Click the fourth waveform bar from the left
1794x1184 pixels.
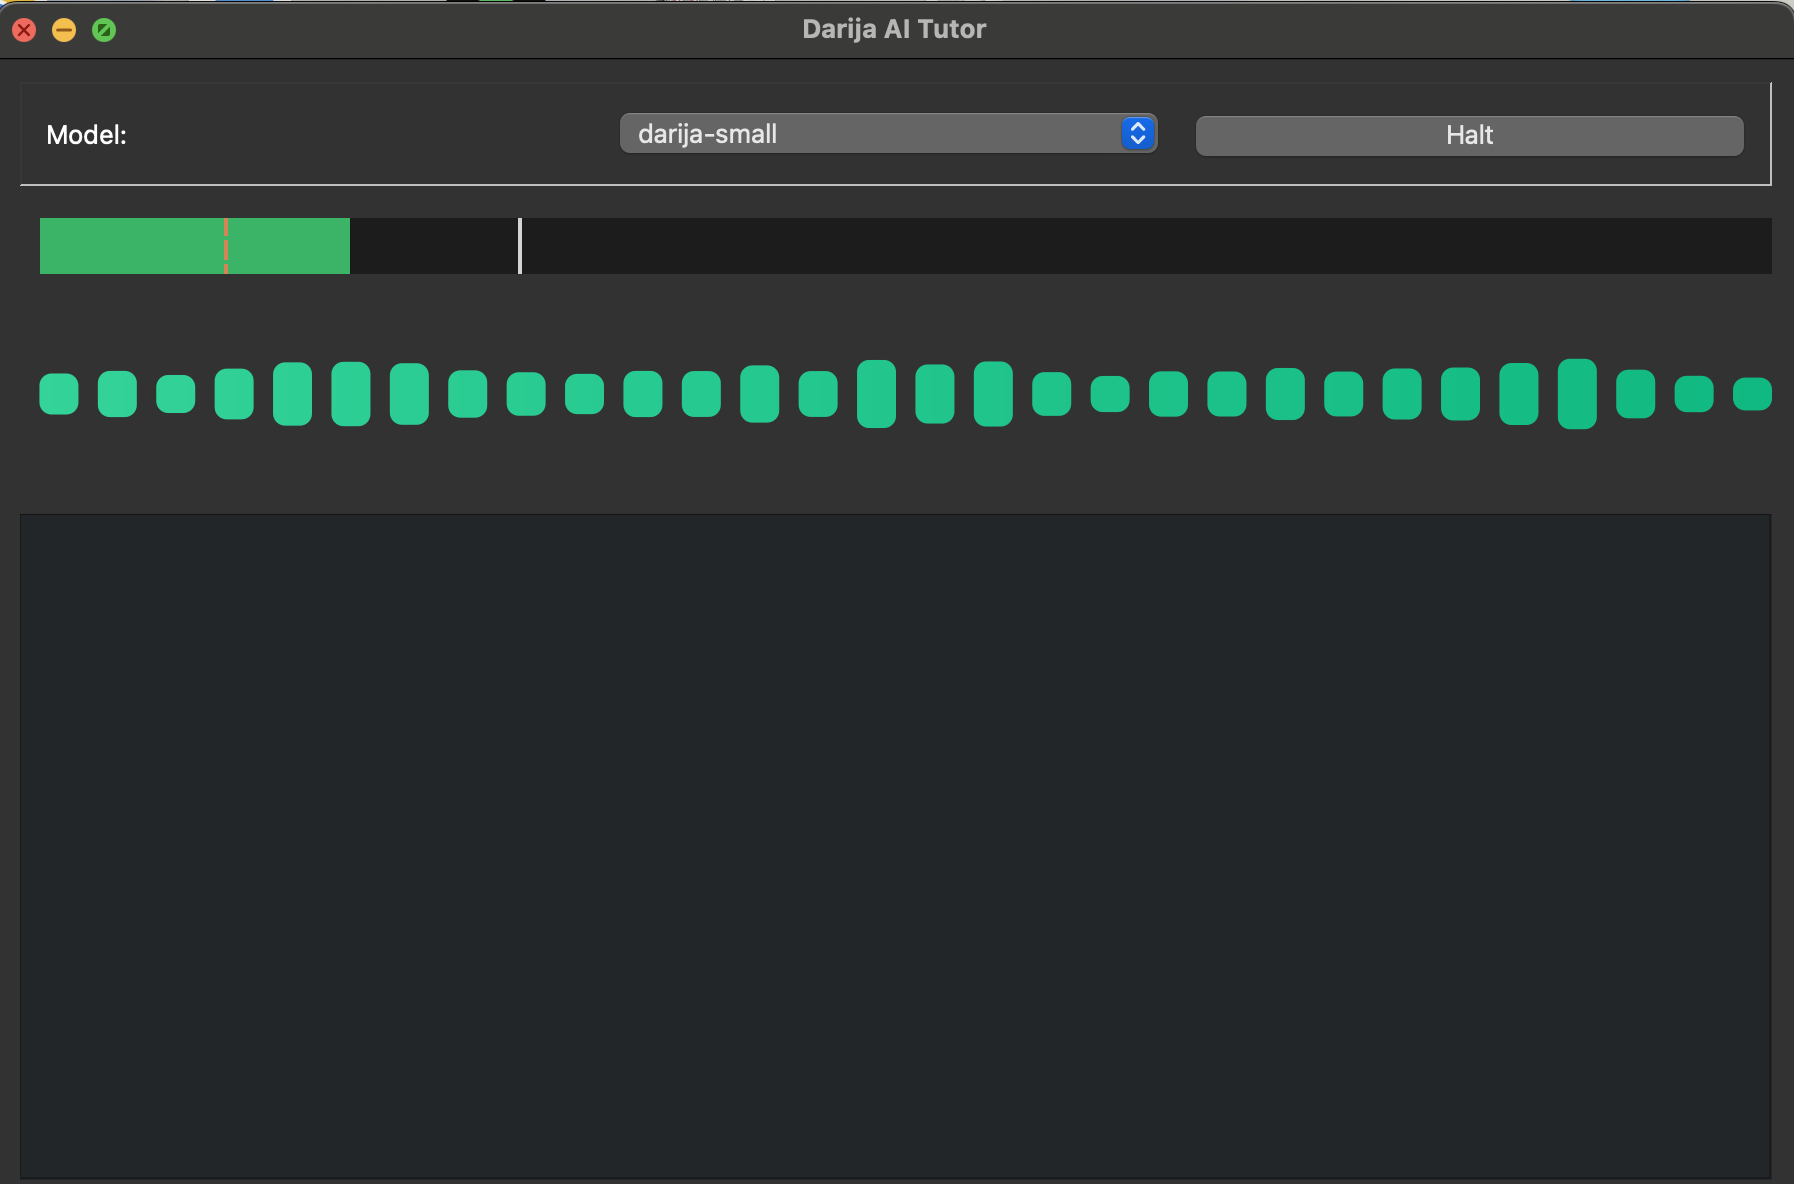[234, 394]
